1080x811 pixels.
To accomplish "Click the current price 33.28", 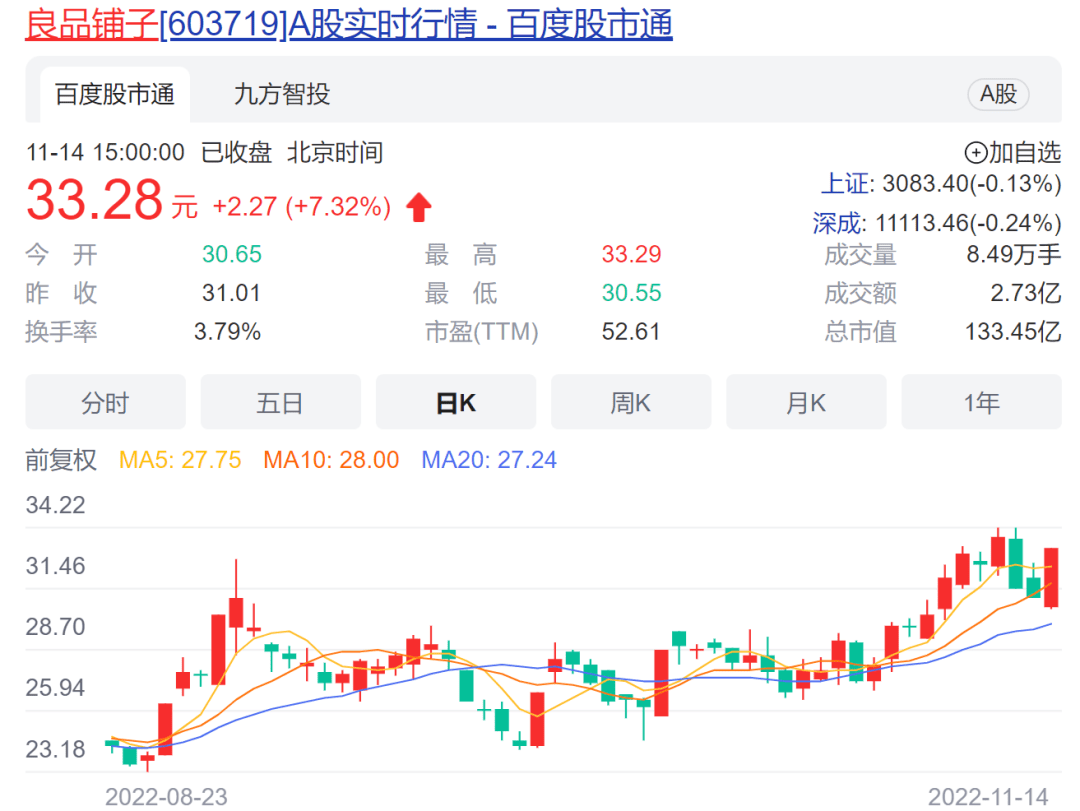I will (94, 201).
